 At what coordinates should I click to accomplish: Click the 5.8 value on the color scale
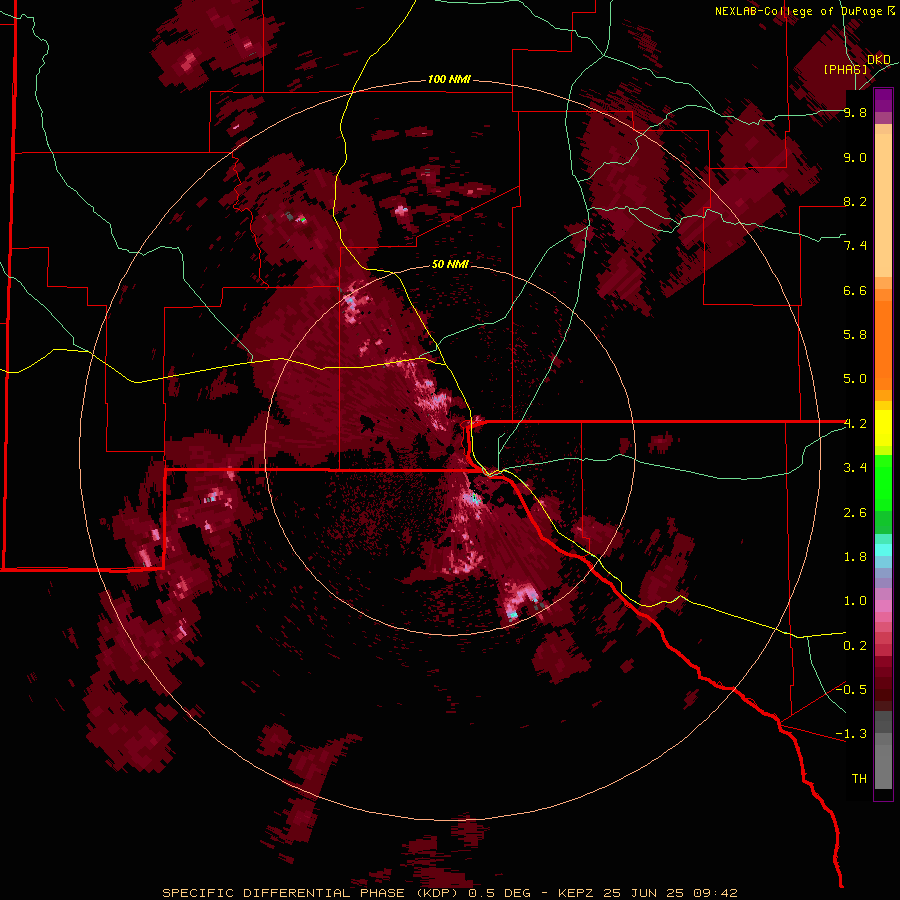(855, 335)
